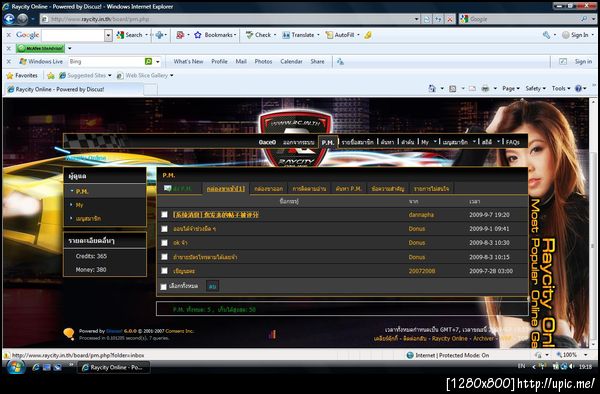Click the Windows Live logo
Image resolution: width=600 pixels, height=394 pixels.
pos(23,61)
